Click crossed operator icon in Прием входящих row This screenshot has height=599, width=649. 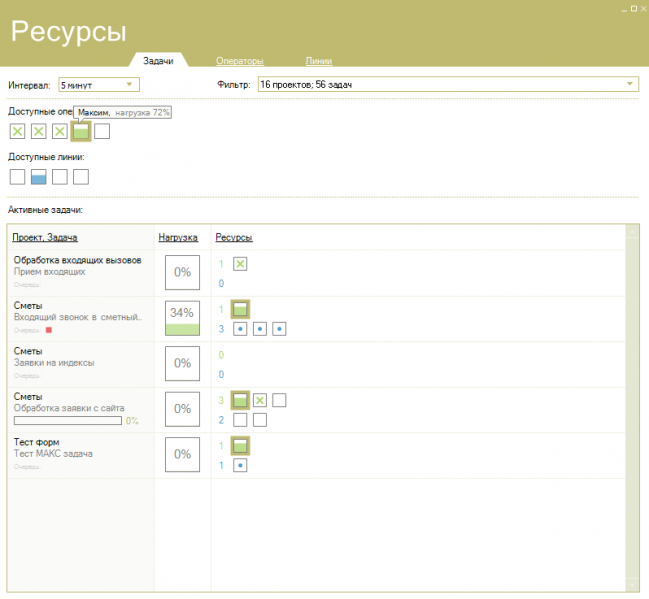tap(240, 264)
